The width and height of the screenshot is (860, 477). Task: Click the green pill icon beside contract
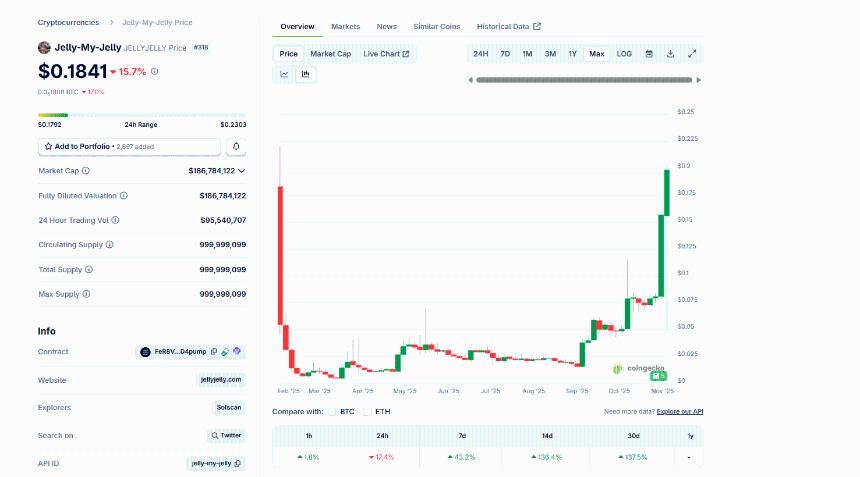pos(225,351)
